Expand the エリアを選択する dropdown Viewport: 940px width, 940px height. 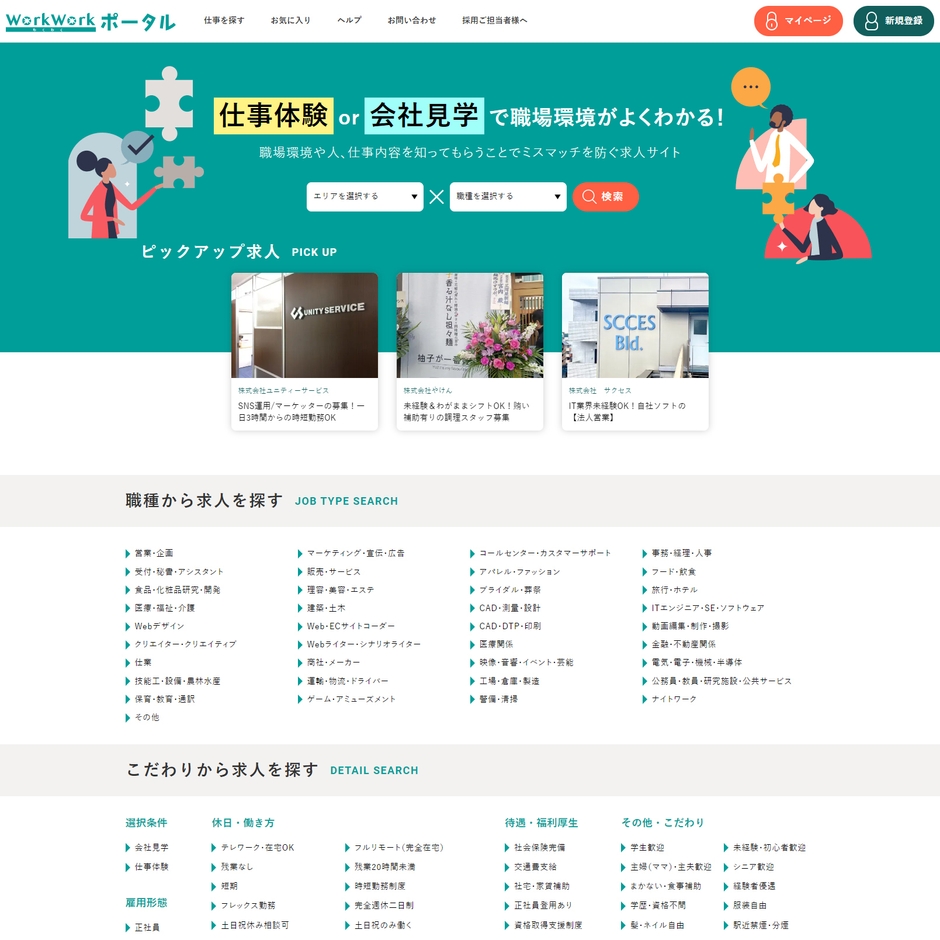[x=365, y=197]
